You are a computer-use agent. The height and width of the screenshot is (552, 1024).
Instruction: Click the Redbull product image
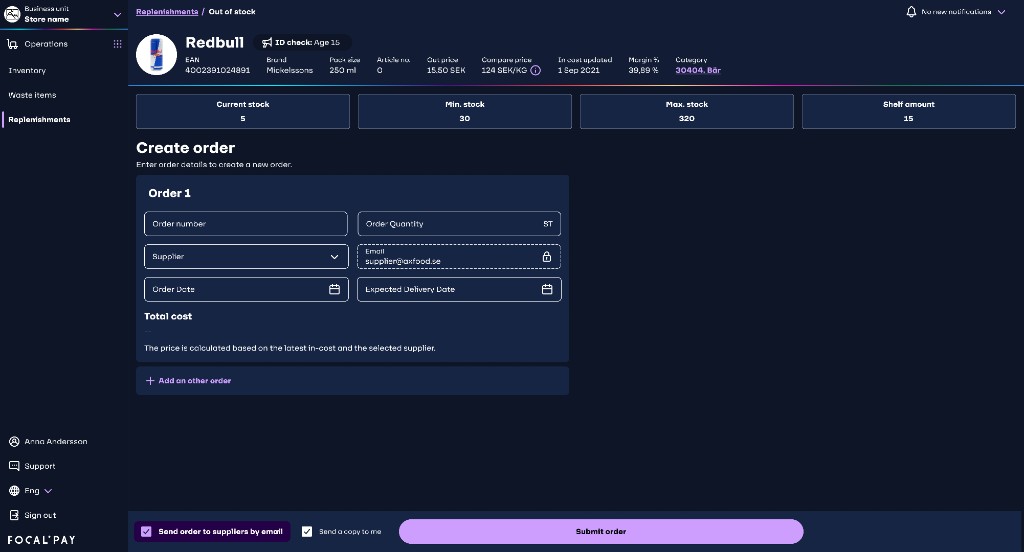tap(156, 54)
